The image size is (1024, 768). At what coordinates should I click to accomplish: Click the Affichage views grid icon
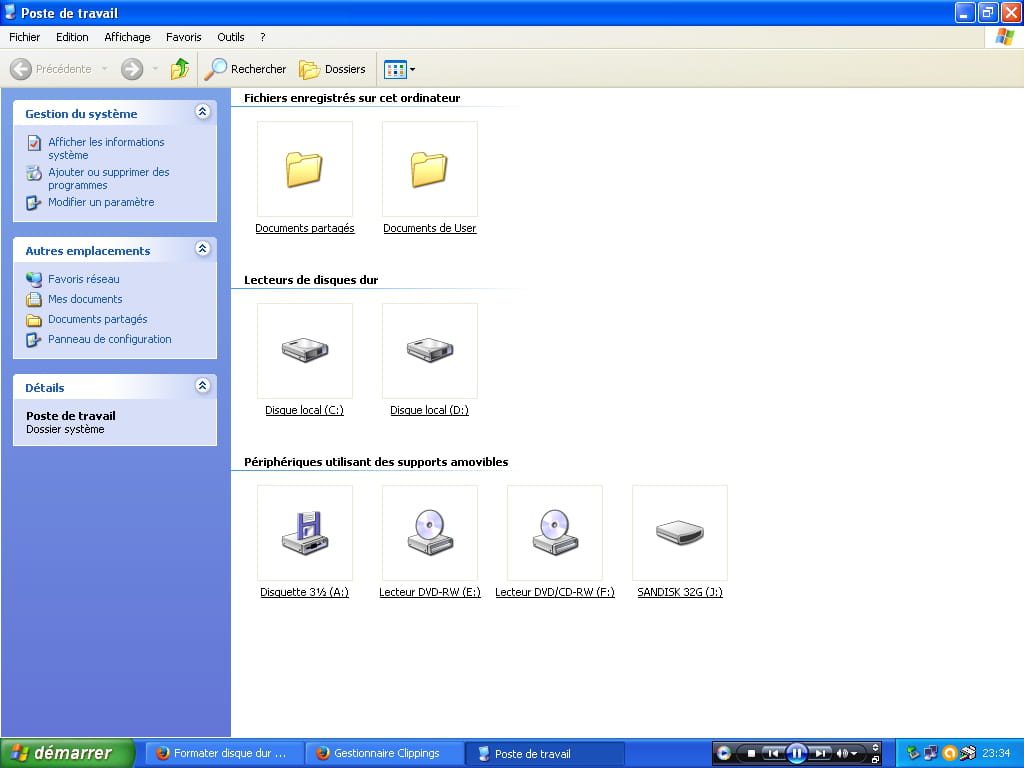[x=395, y=69]
